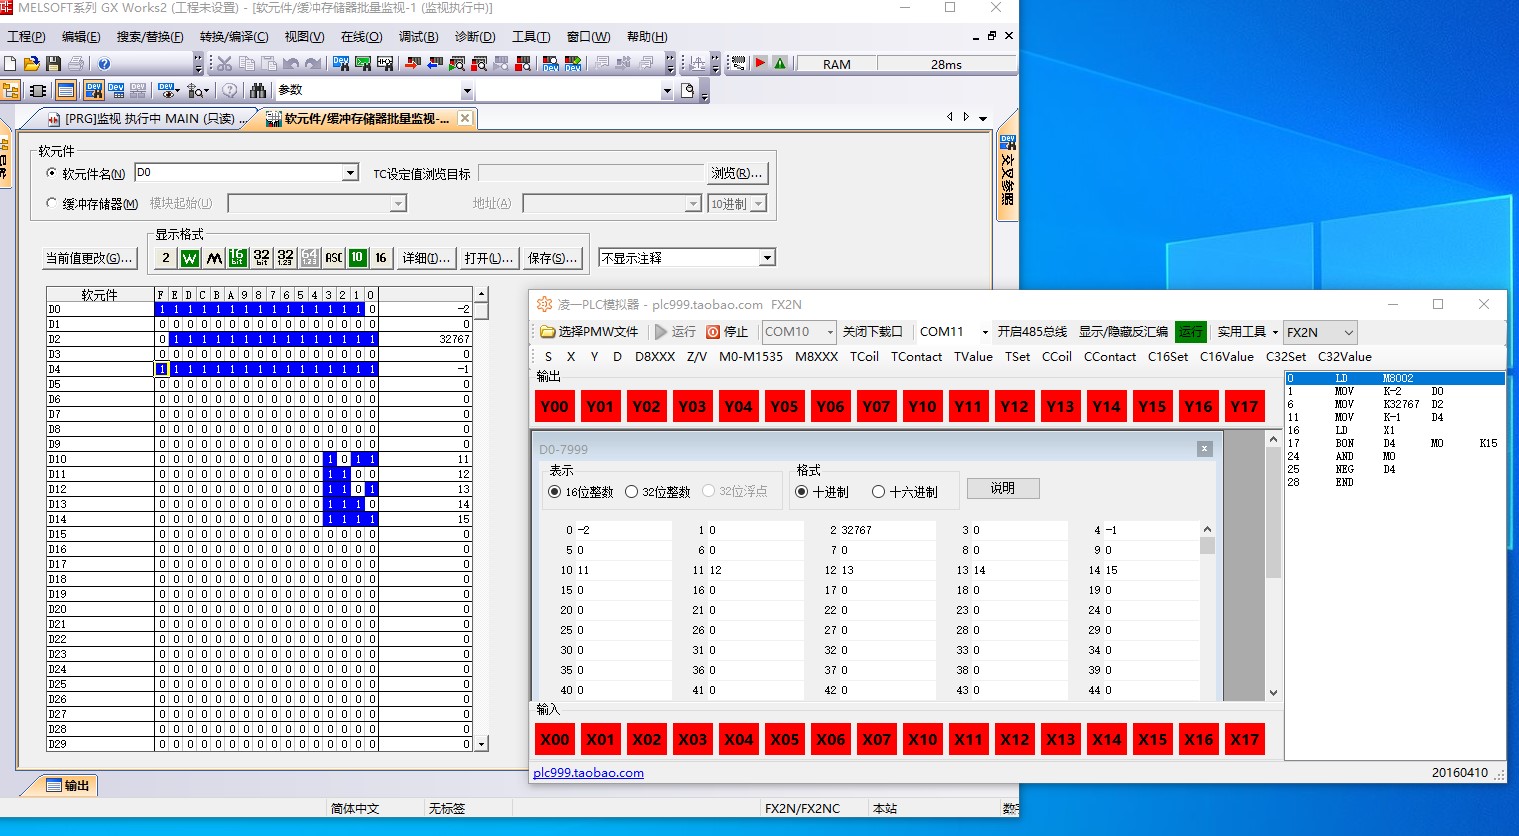
Task: Click the modify current value button
Action: tap(89, 258)
